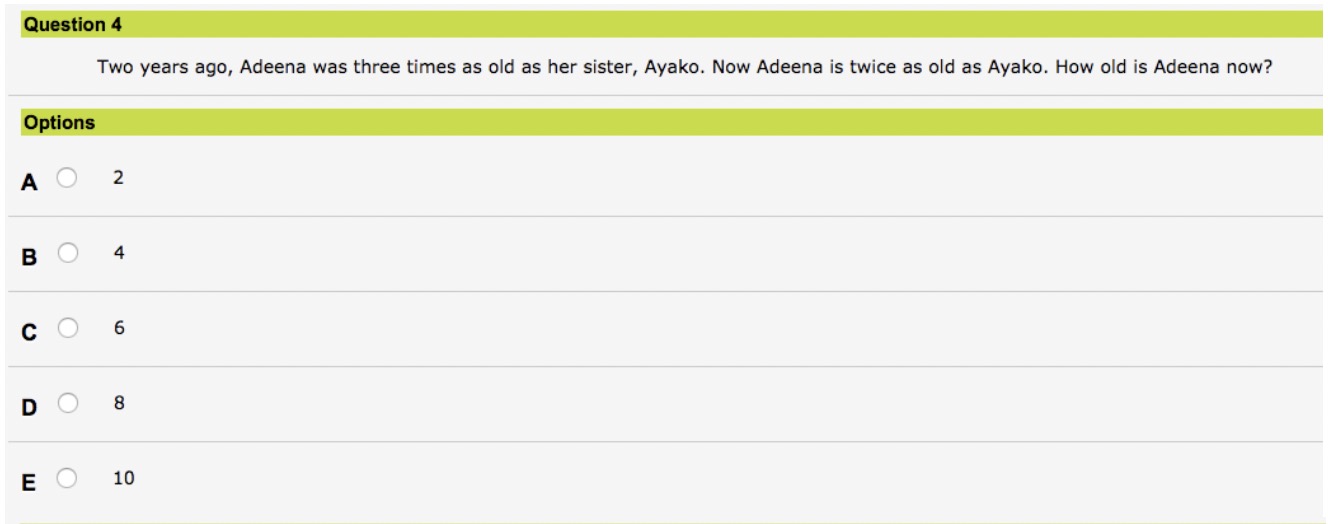1328x524 pixels.
Task: Click the bold letter E label
Action: (x=30, y=482)
